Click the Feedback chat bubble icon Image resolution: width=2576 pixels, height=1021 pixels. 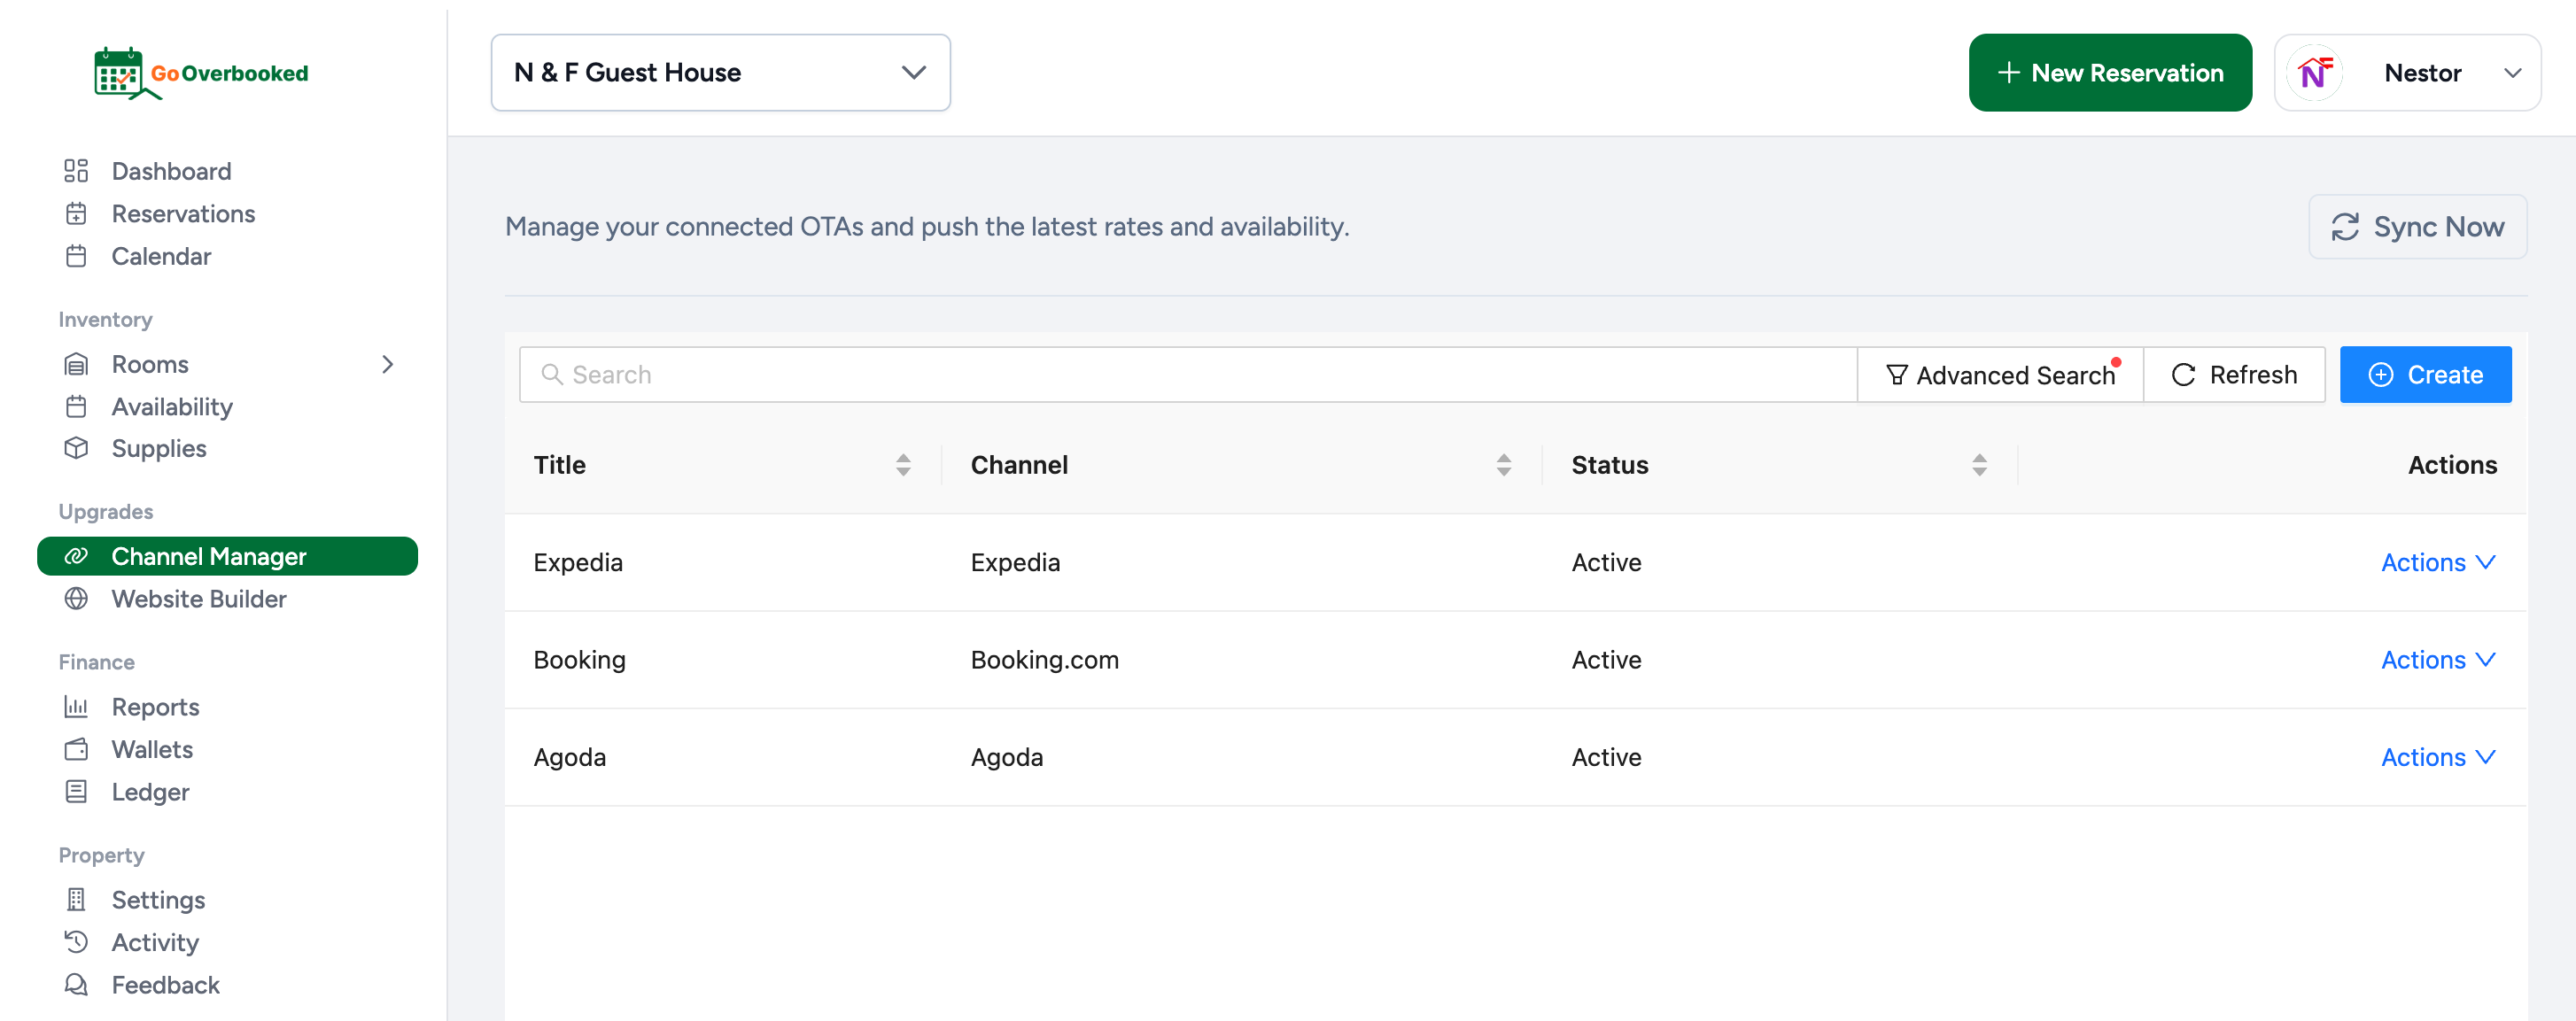click(x=76, y=985)
